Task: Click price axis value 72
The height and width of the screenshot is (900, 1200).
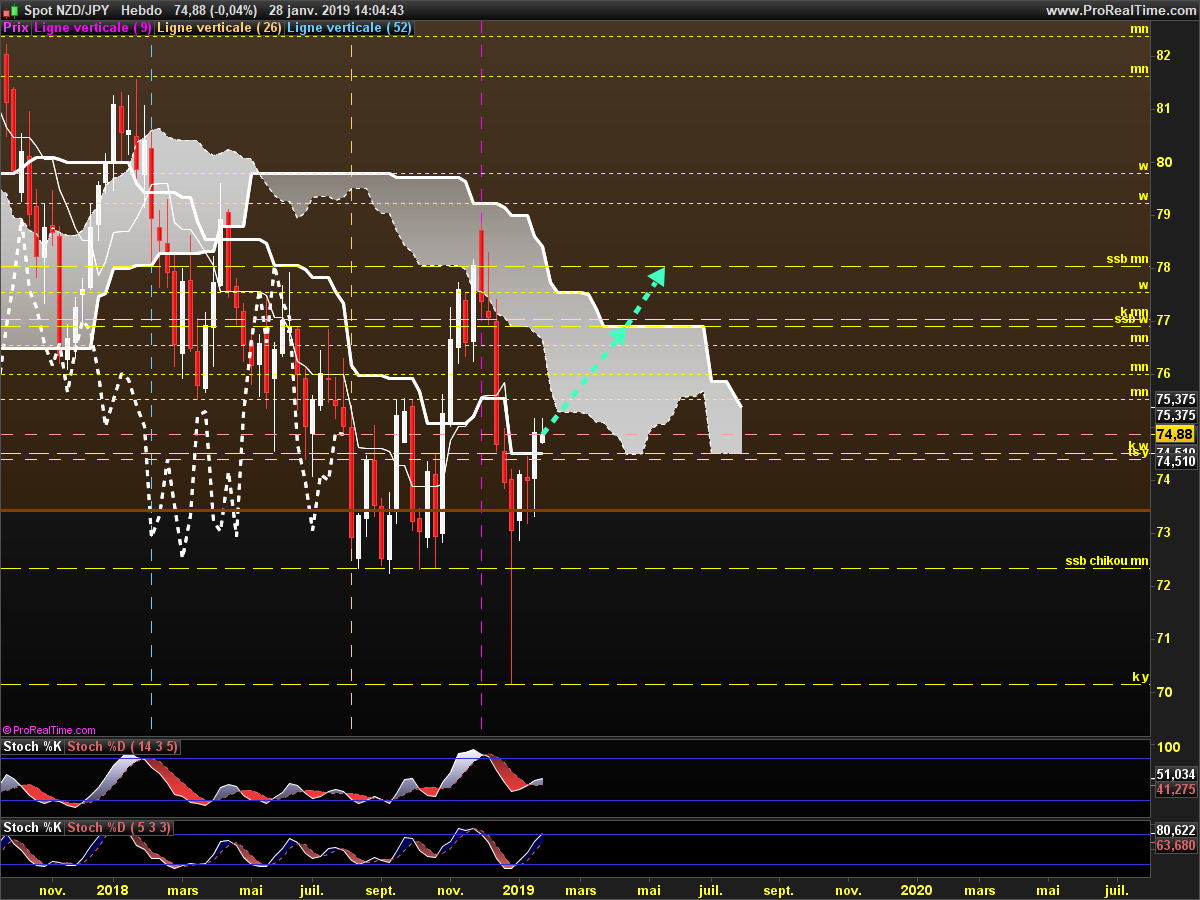Action: [x=1164, y=585]
